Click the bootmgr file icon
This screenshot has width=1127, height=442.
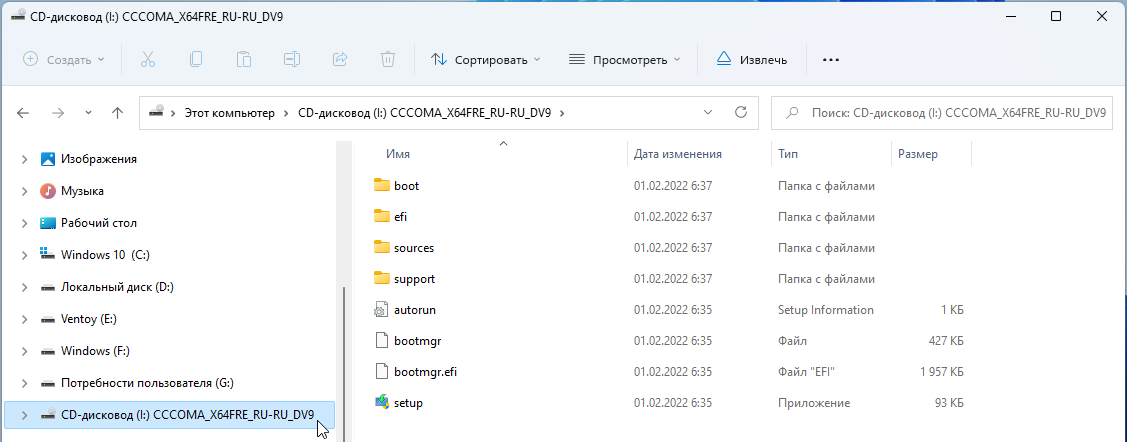[x=382, y=341]
